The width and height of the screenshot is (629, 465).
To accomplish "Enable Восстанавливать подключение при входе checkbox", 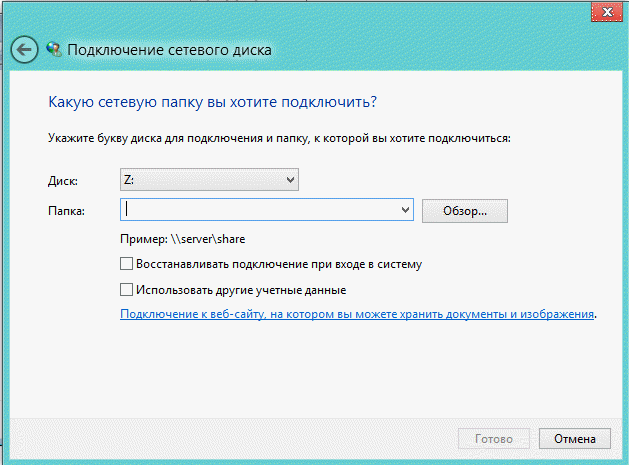I will tap(126, 264).
